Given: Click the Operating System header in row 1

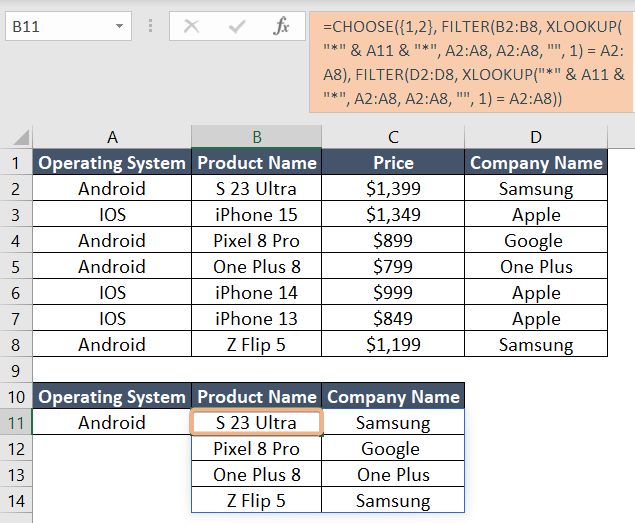Looking at the screenshot, I should click(x=112, y=162).
